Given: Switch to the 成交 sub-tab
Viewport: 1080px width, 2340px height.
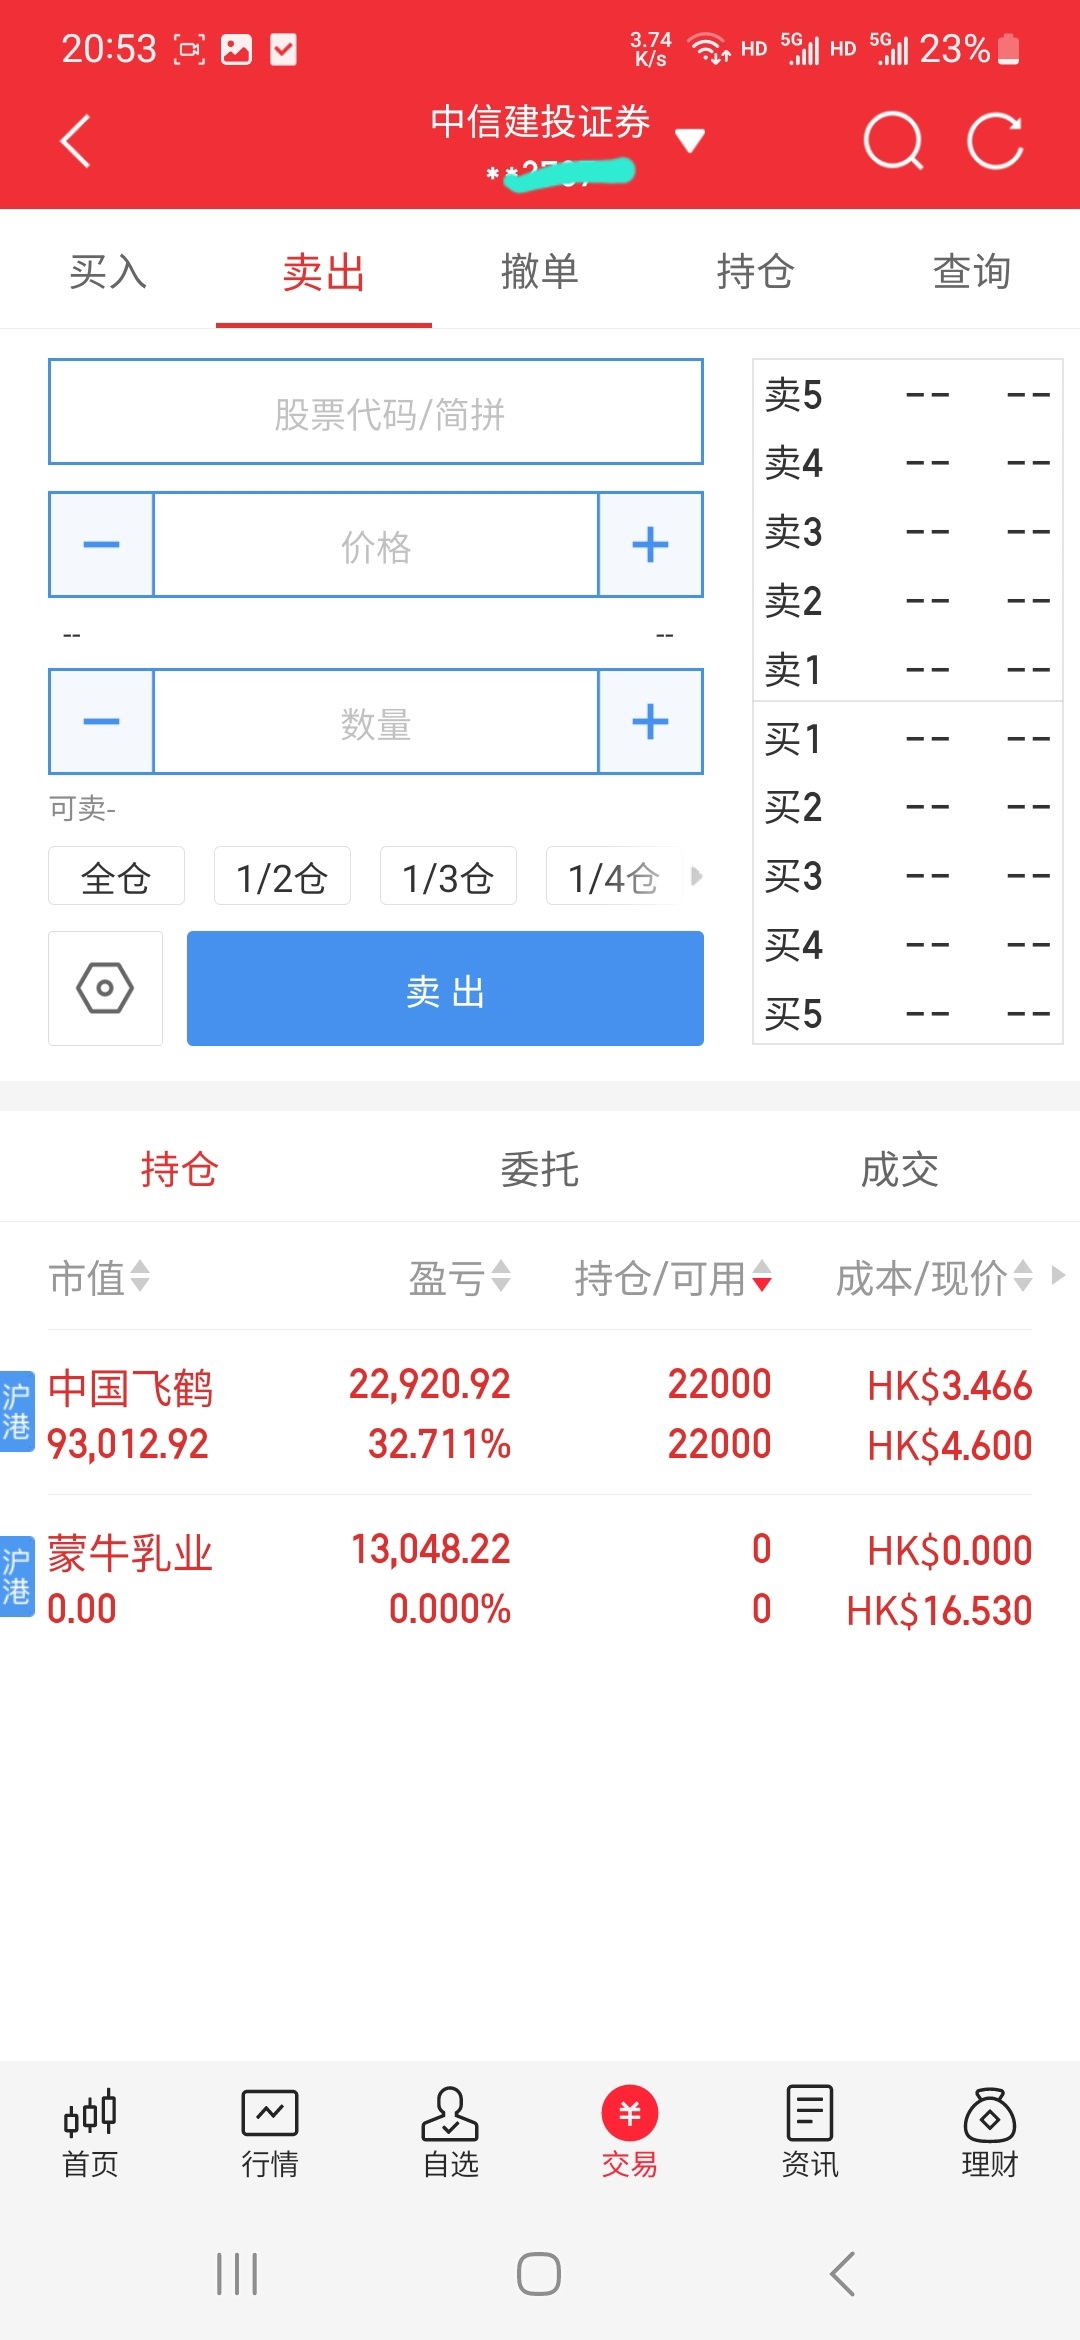Looking at the screenshot, I should point(900,1168).
